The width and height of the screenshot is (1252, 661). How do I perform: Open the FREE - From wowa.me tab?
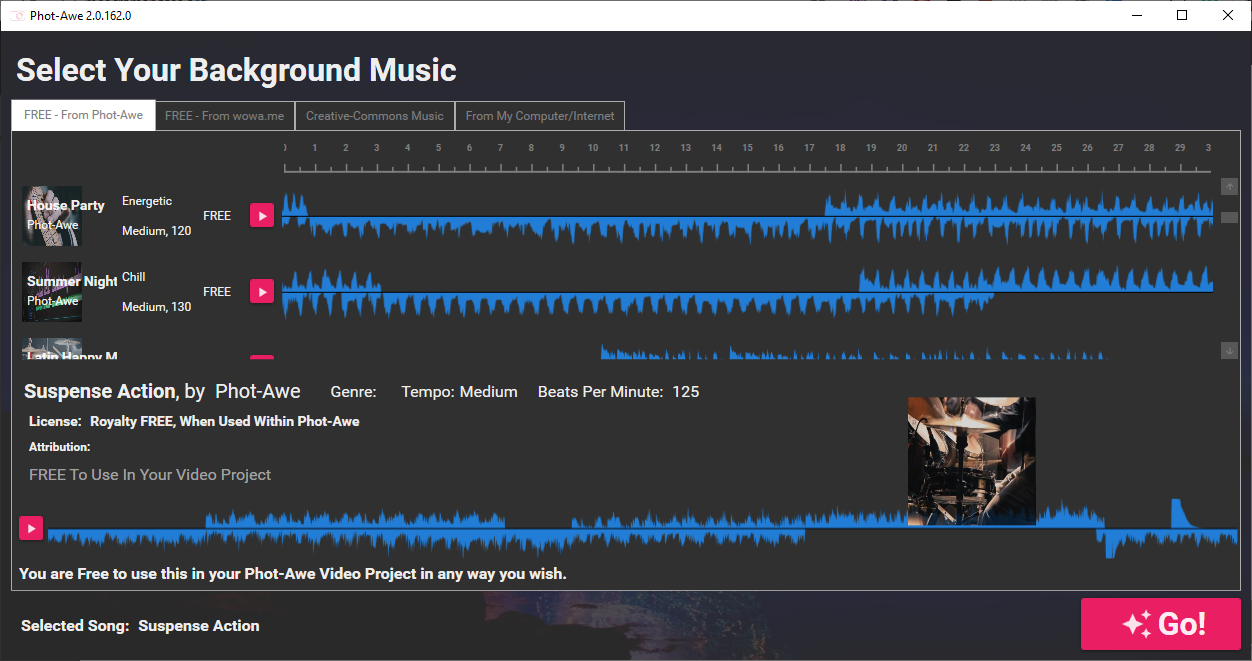225,116
